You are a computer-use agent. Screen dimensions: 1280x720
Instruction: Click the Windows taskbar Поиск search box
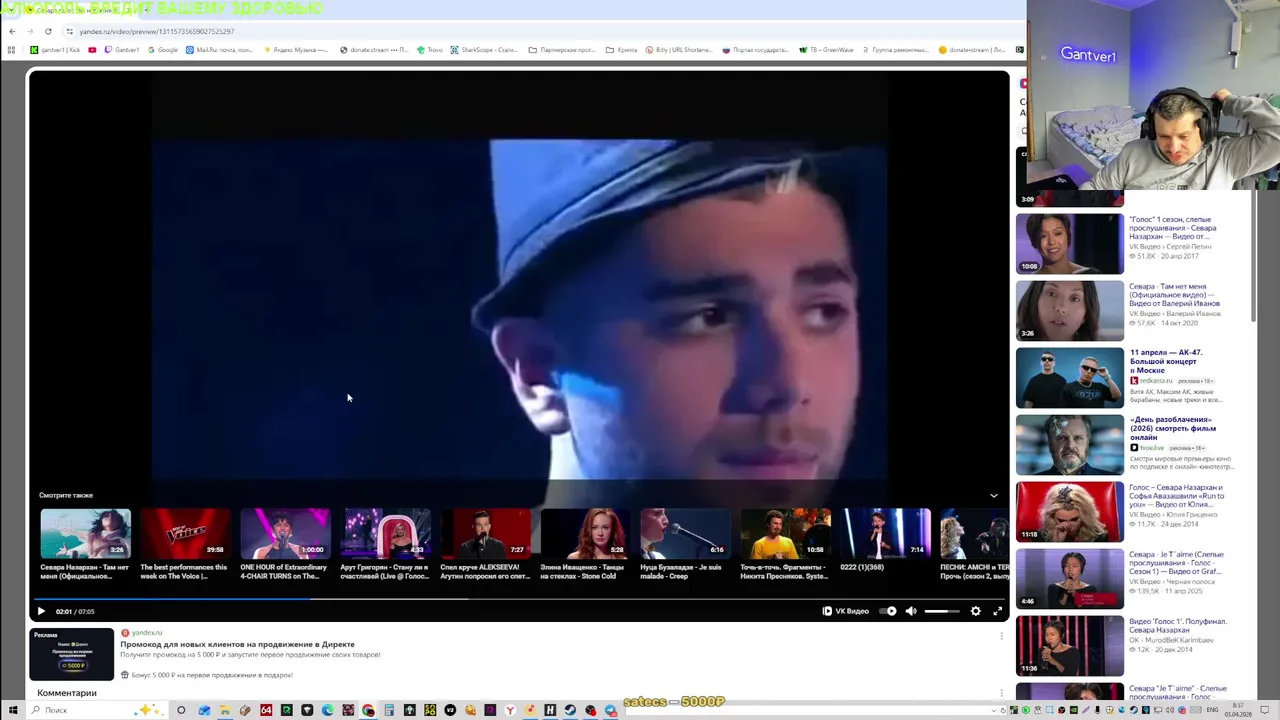click(95, 710)
